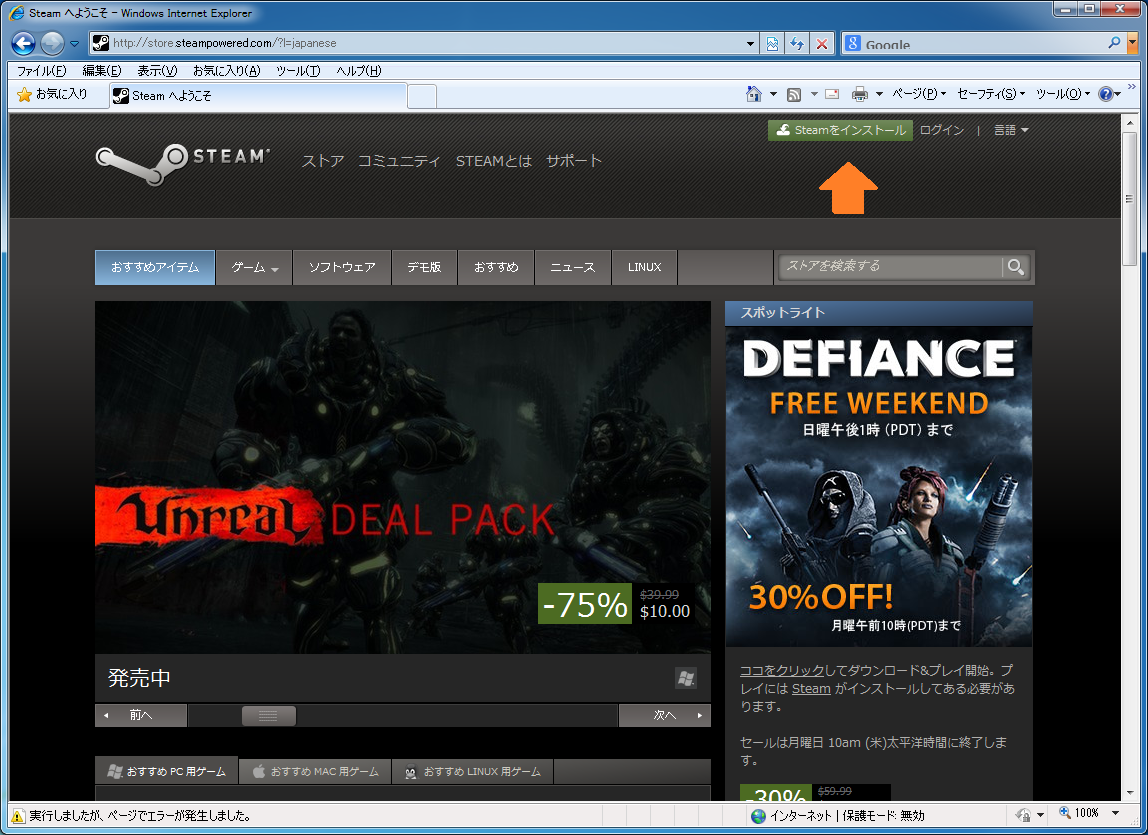Select the おすすめ PC 用ゲーム tab
Screen dimensions: 1148x835
tap(166, 771)
